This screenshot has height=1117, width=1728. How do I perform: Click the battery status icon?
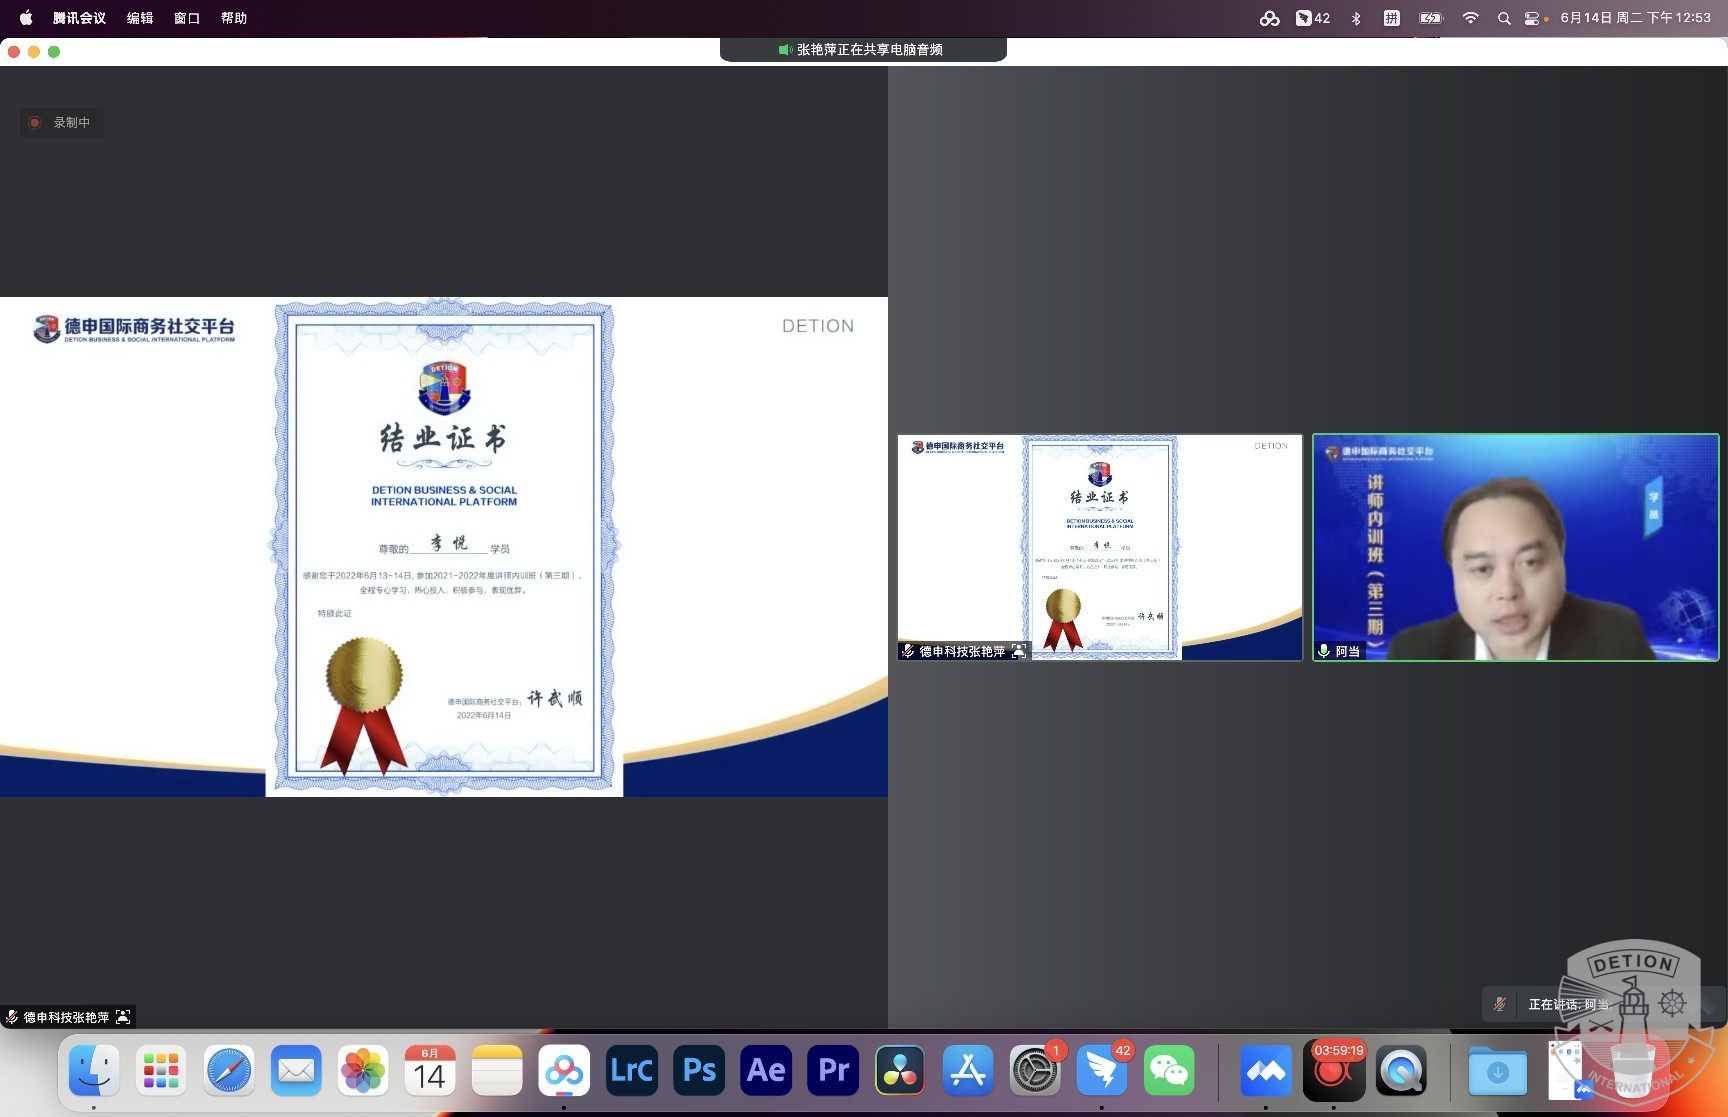[1431, 18]
